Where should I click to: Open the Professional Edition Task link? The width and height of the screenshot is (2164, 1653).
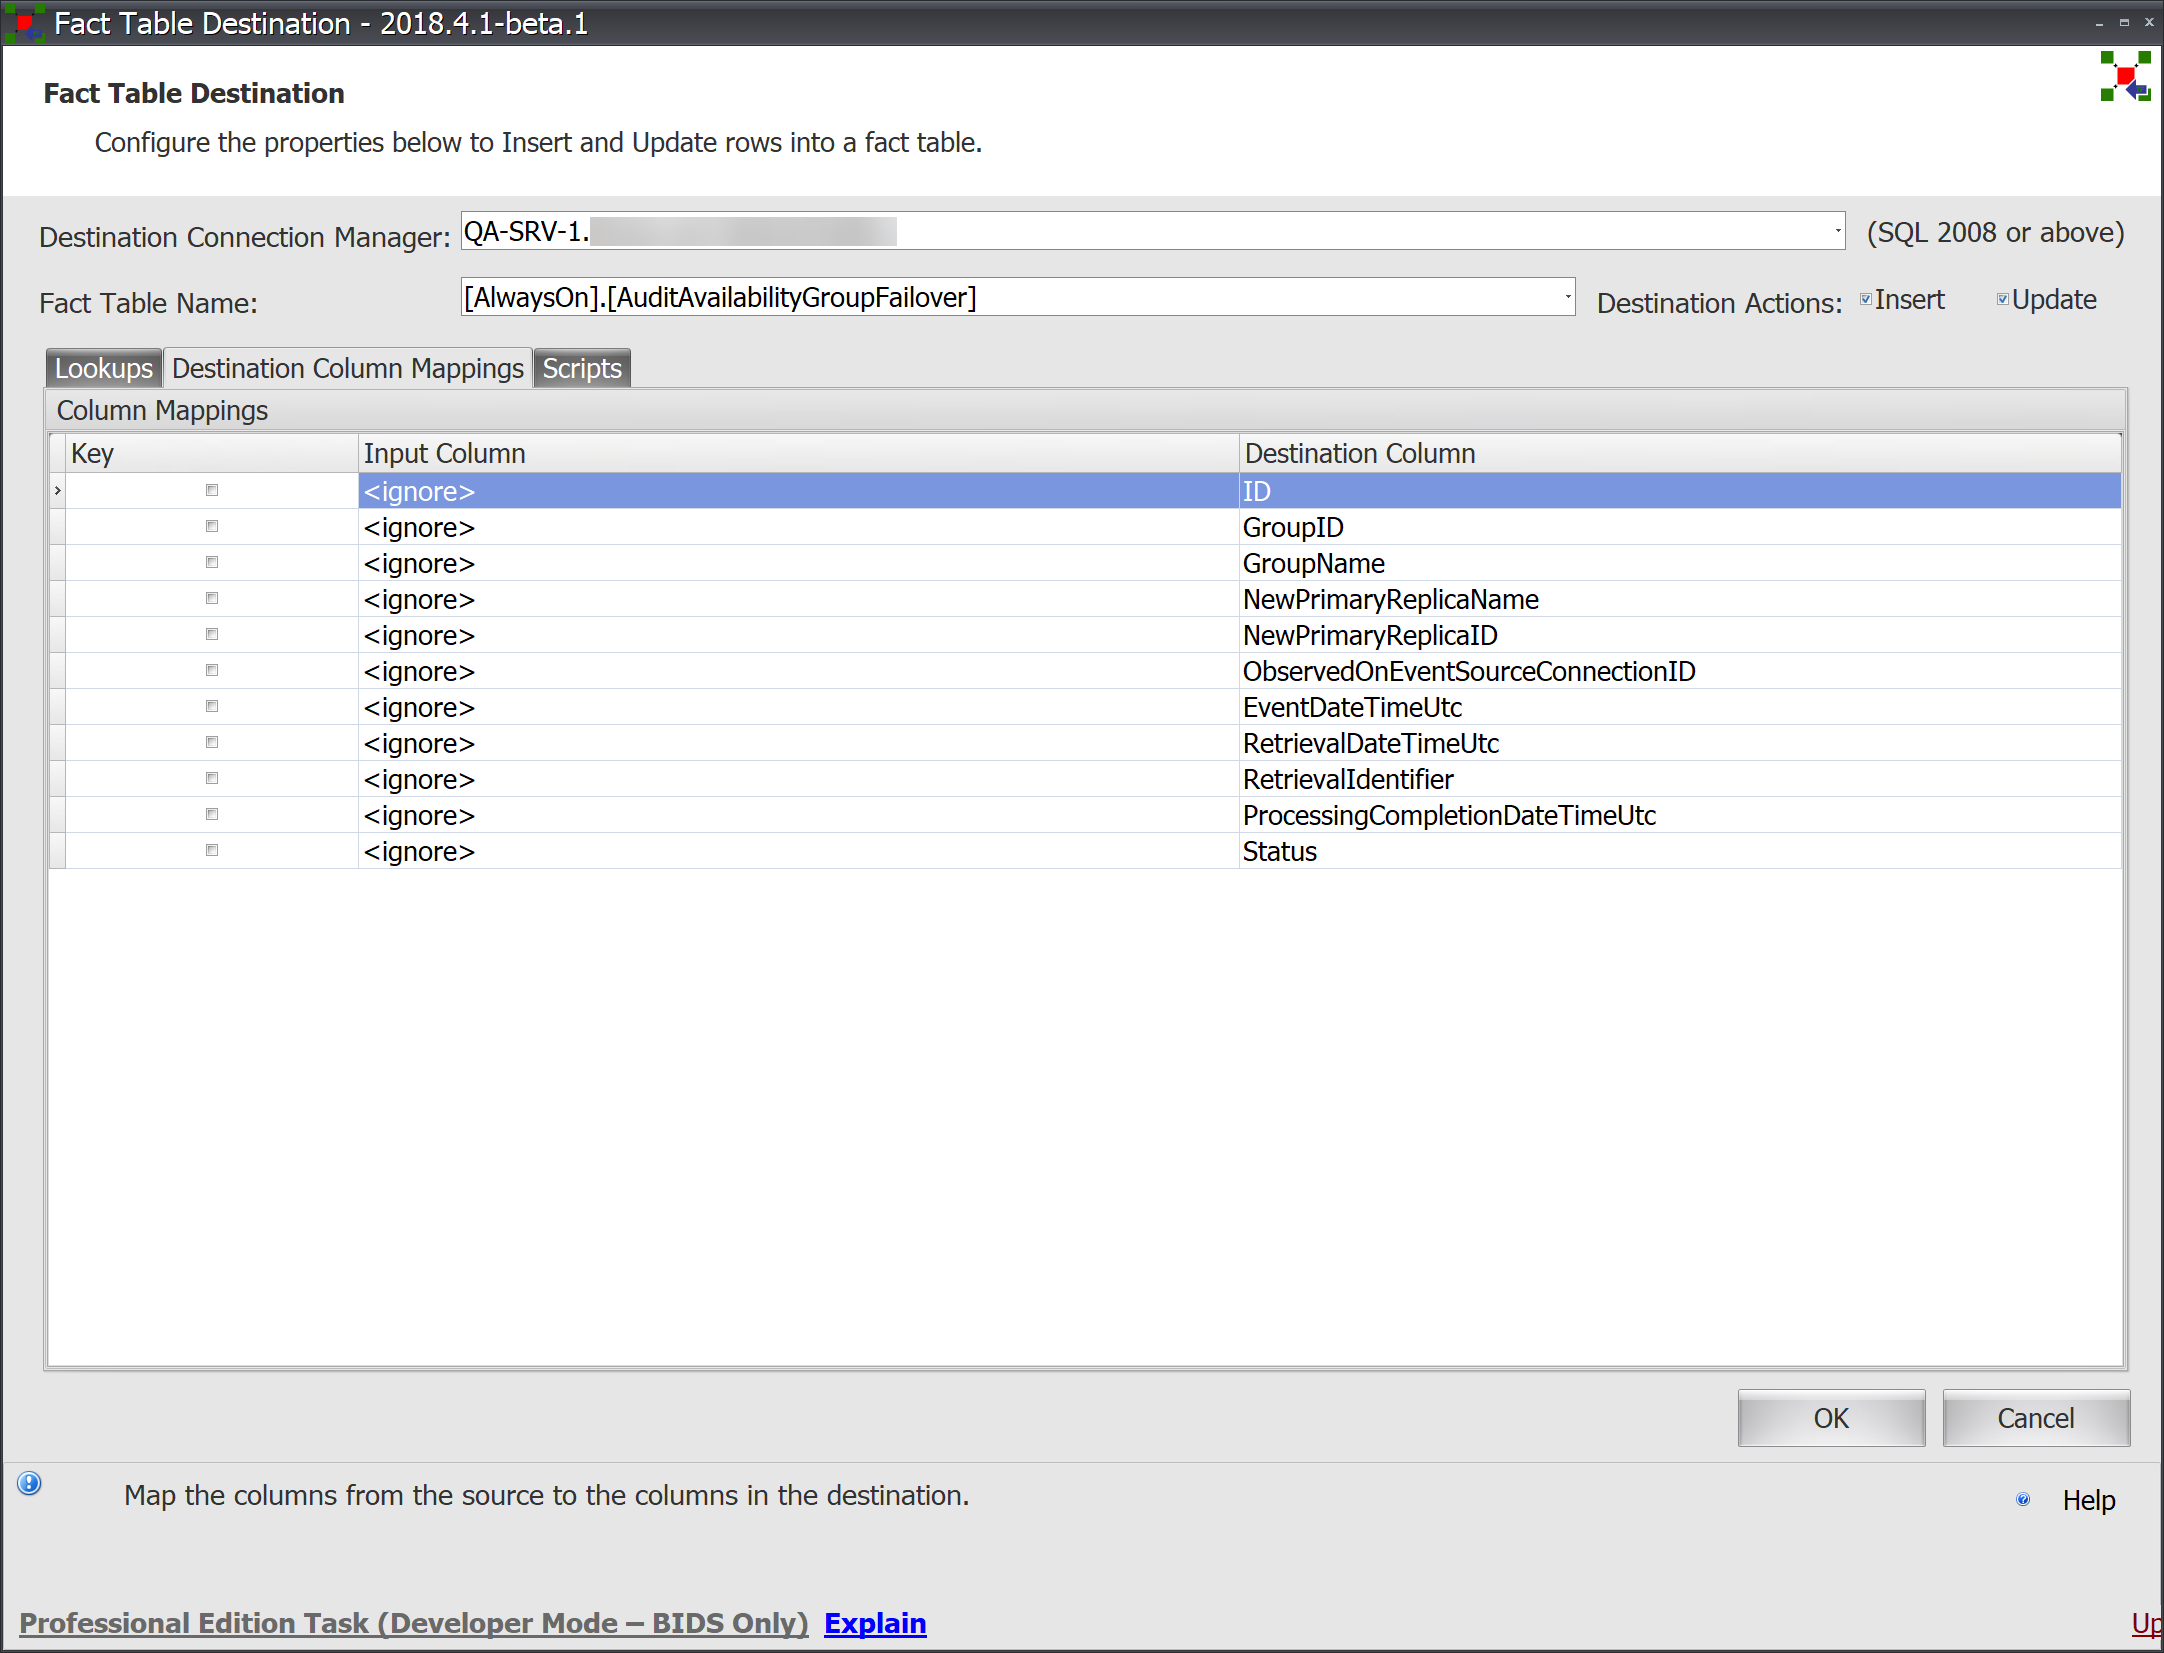(x=414, y=1623)
